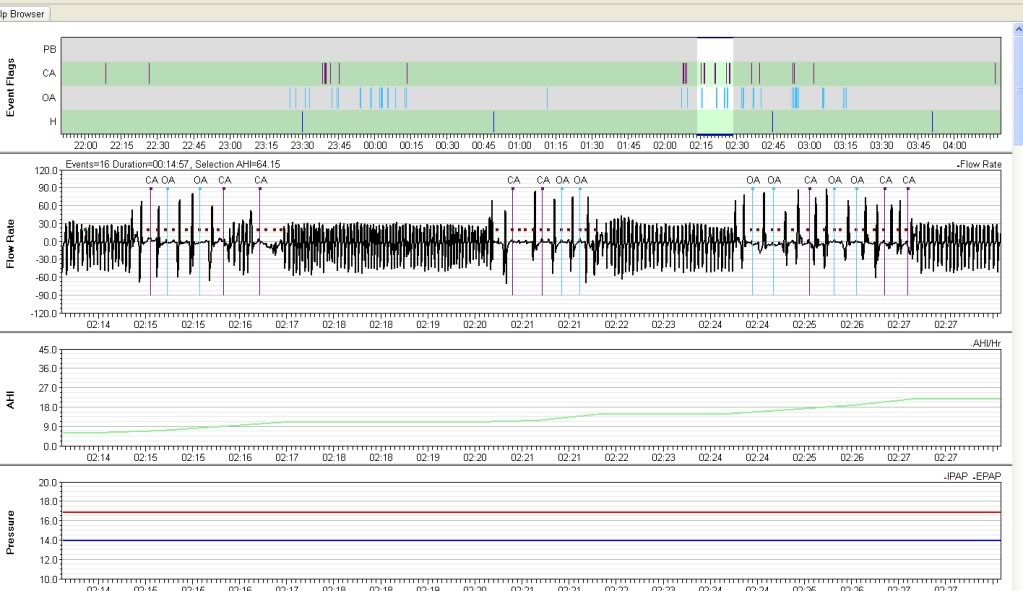Click the PB row label

[50, 49]
